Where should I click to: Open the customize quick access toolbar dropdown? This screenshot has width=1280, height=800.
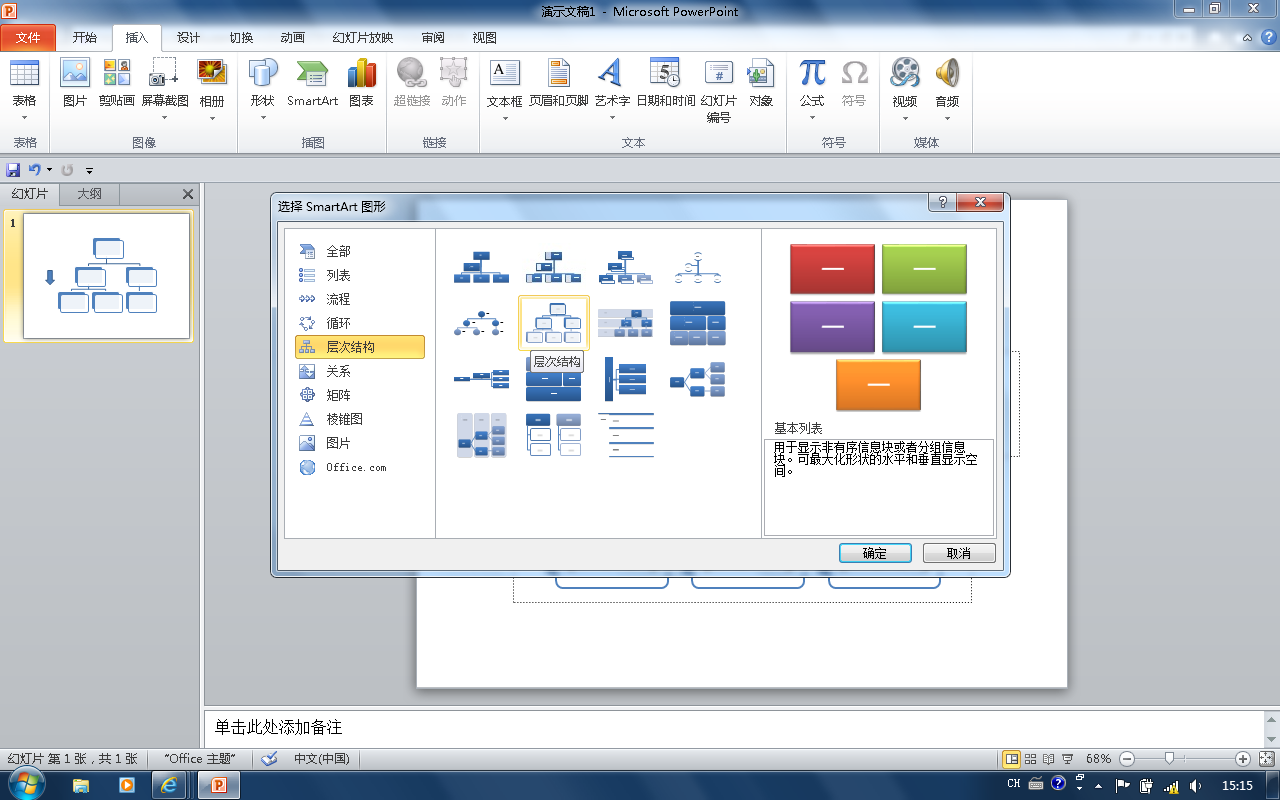(89, 171)
